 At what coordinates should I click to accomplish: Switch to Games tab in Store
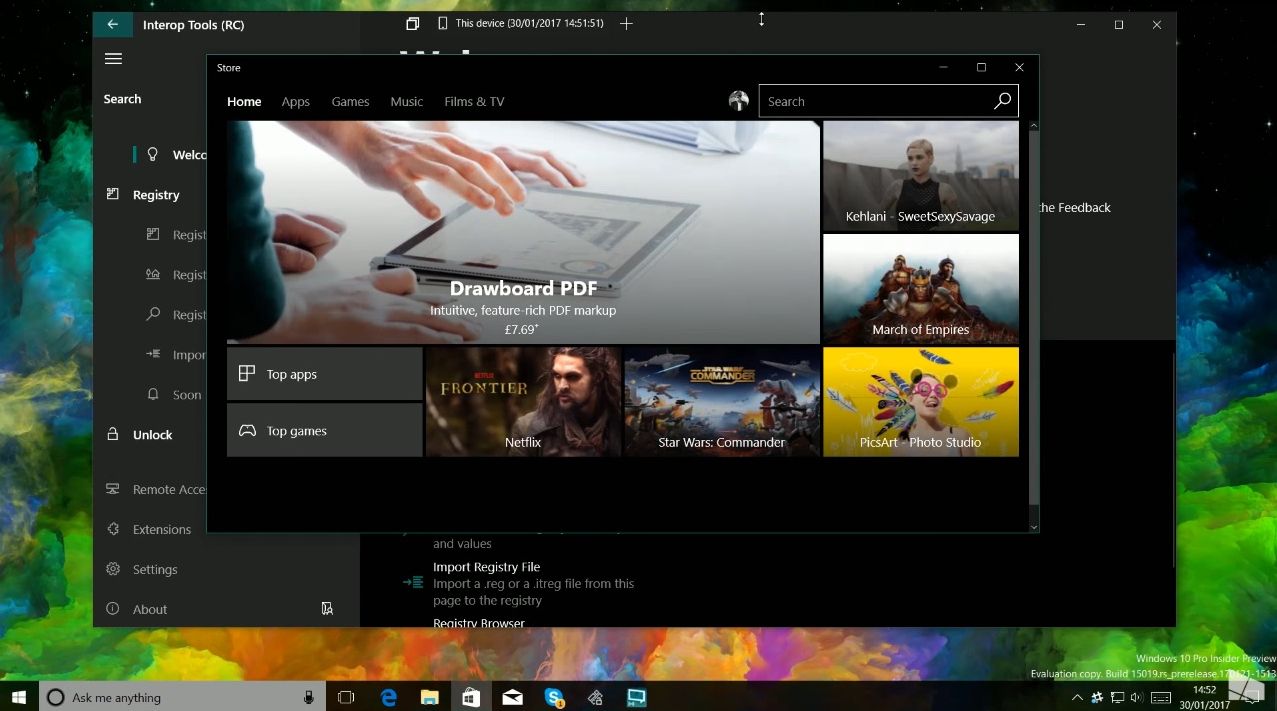click(x=350, y=102)
